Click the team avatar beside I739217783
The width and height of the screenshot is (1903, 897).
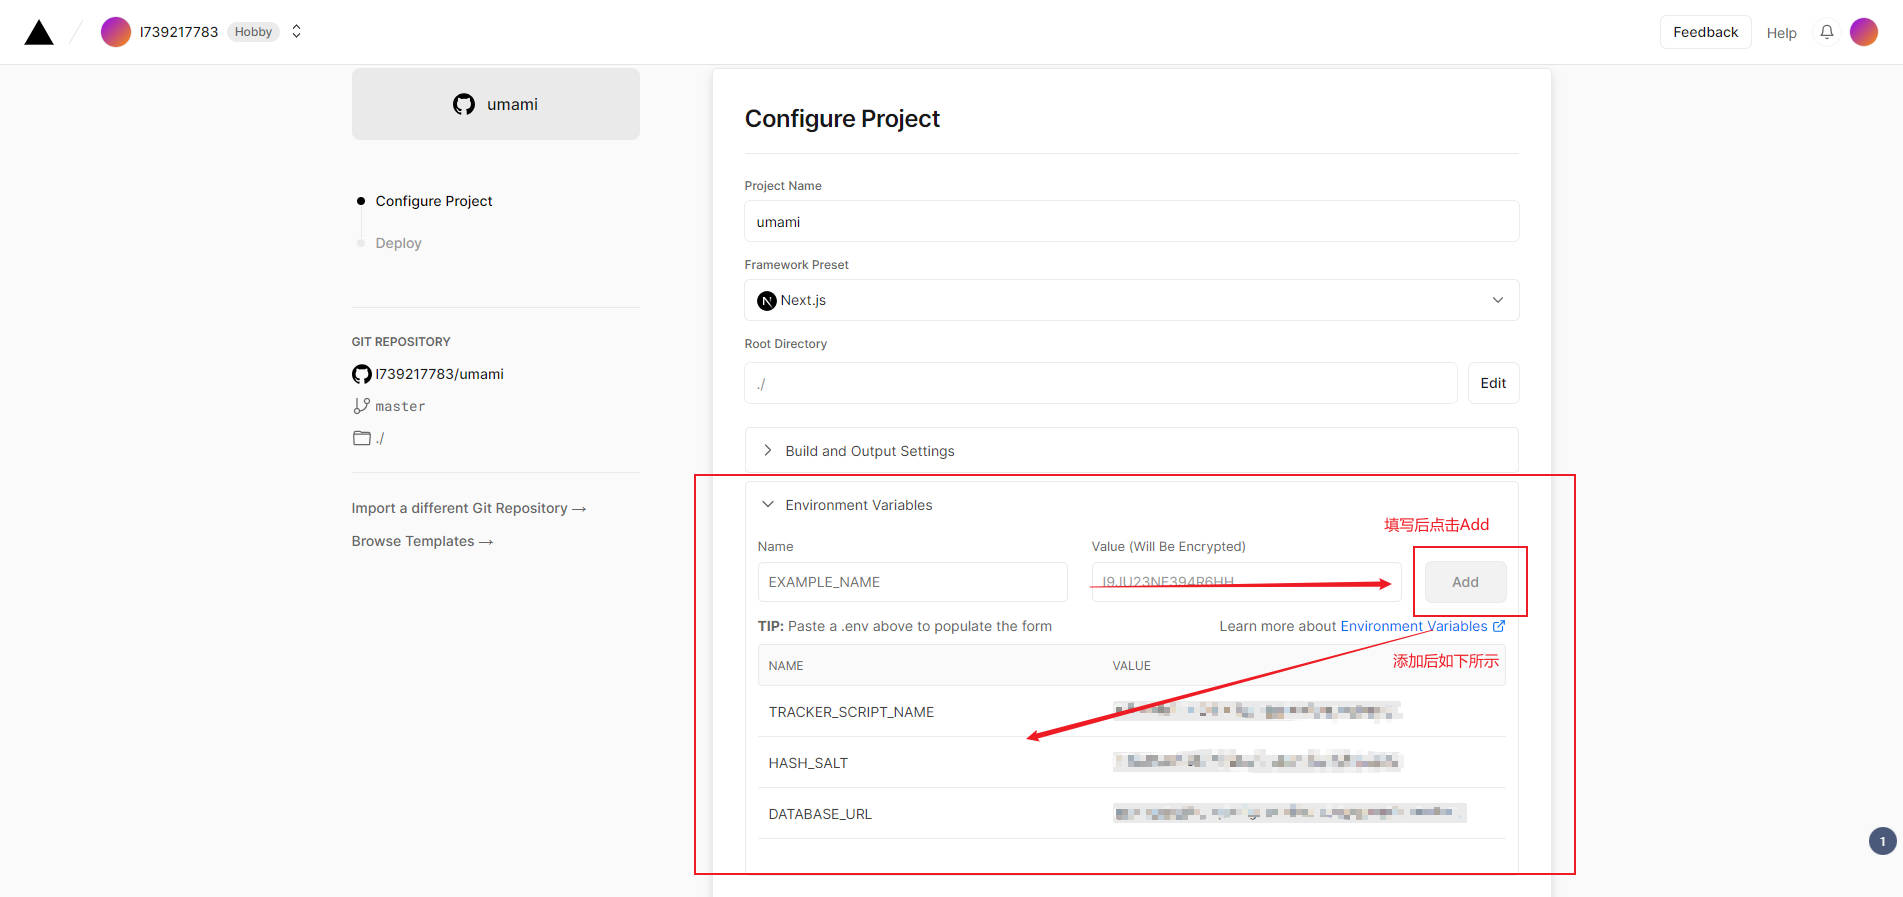point(116,32)
